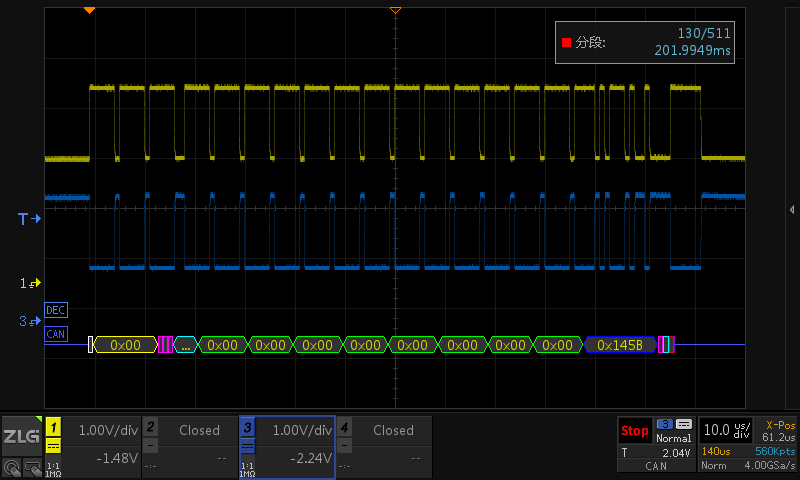800x480 pixels.
Task: Click the channel 3 ground level marker
Action: coord(30,321)
